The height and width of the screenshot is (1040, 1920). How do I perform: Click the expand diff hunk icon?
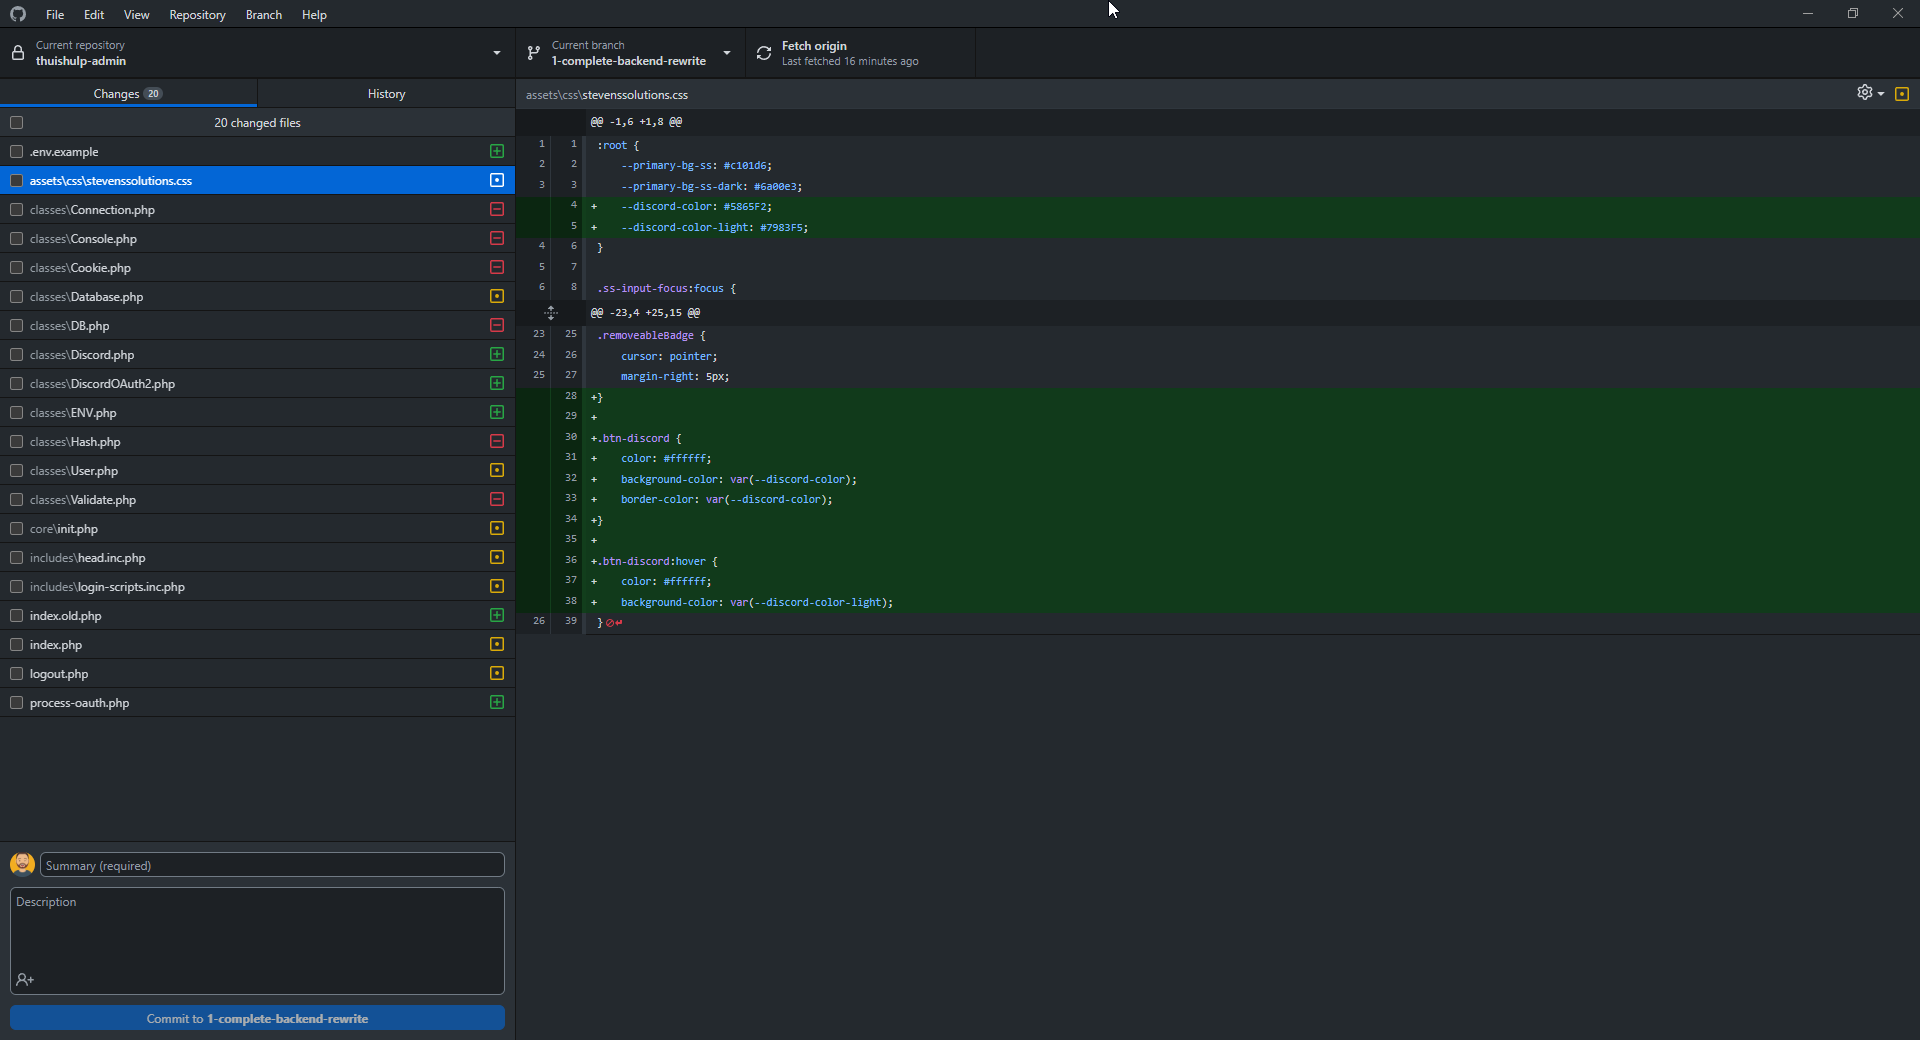(550, 313)
